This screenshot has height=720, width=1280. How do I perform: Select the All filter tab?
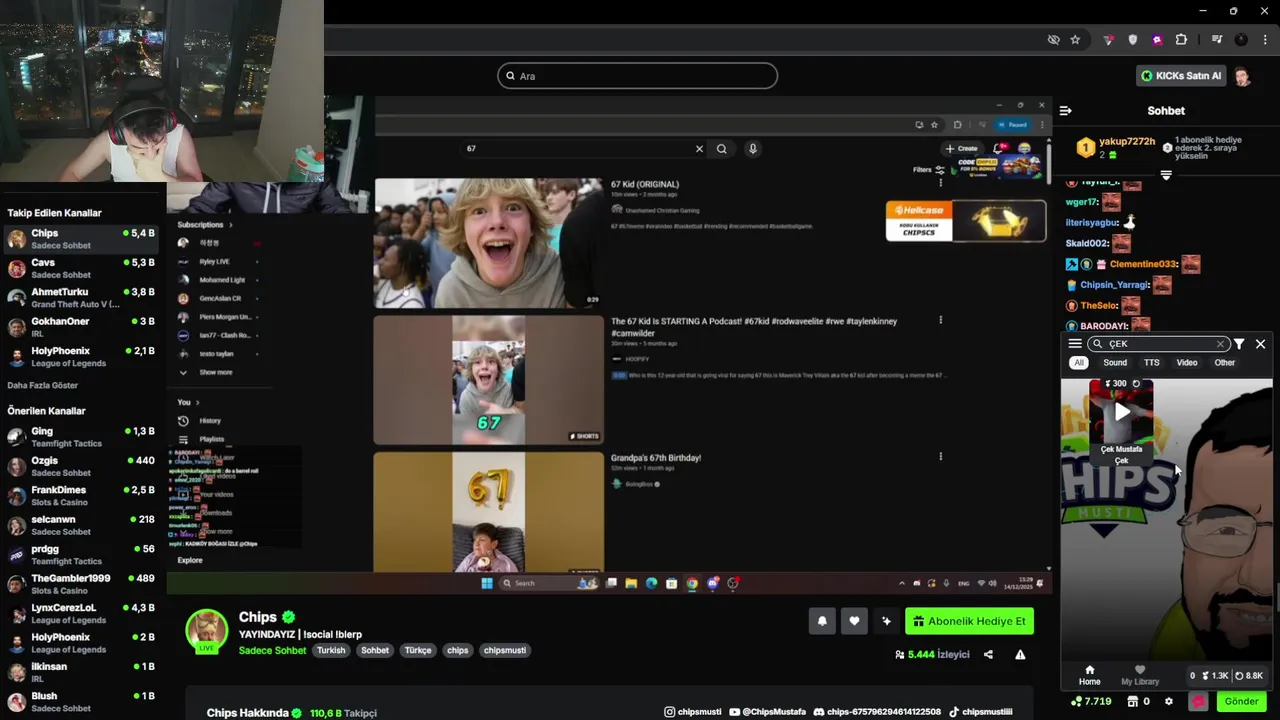pos(1079,363)
